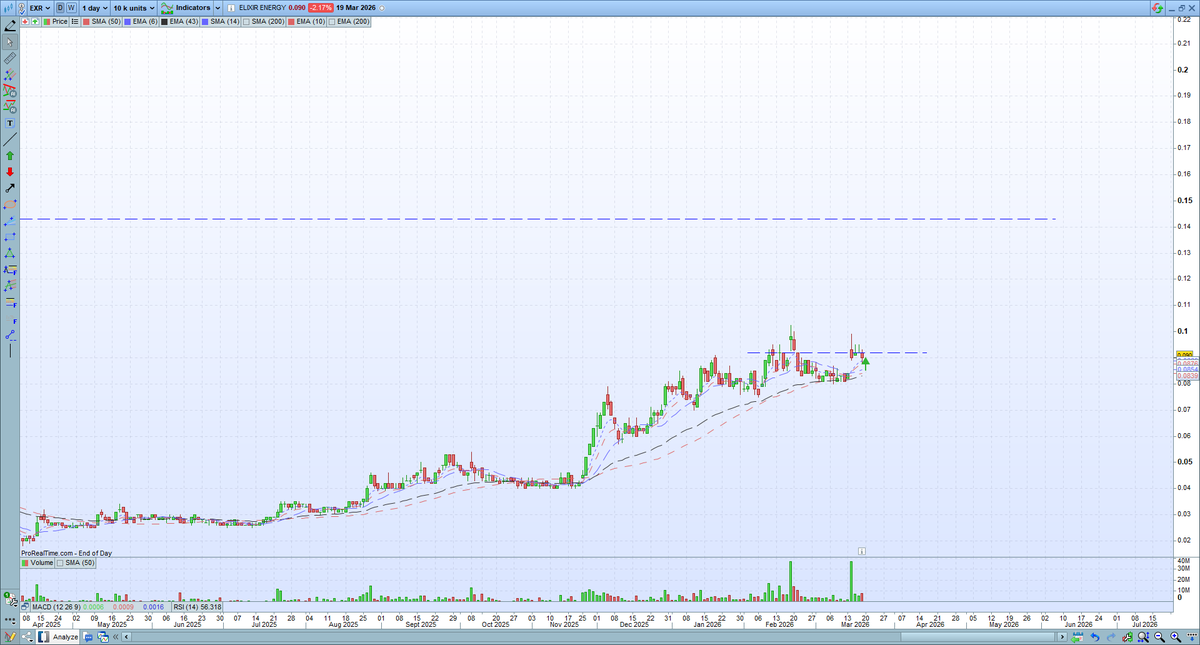The height and width of the screenshot is (645, 1200).
Task: Click the information icon beside Elixir Energy
Action: click(x=231, y=8)
